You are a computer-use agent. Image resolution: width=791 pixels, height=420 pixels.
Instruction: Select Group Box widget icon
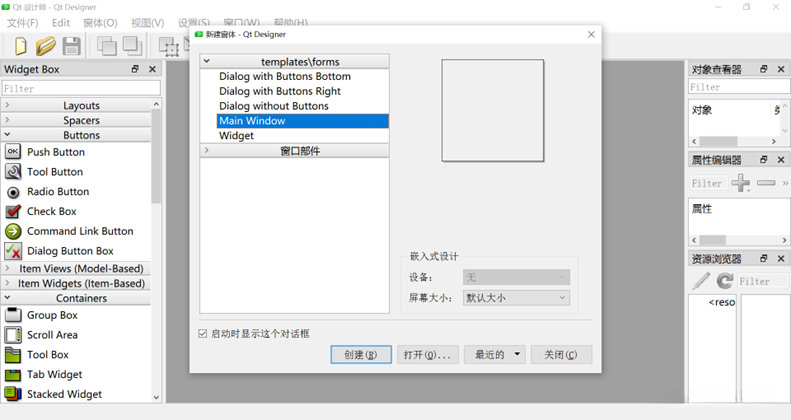[13, 315]
